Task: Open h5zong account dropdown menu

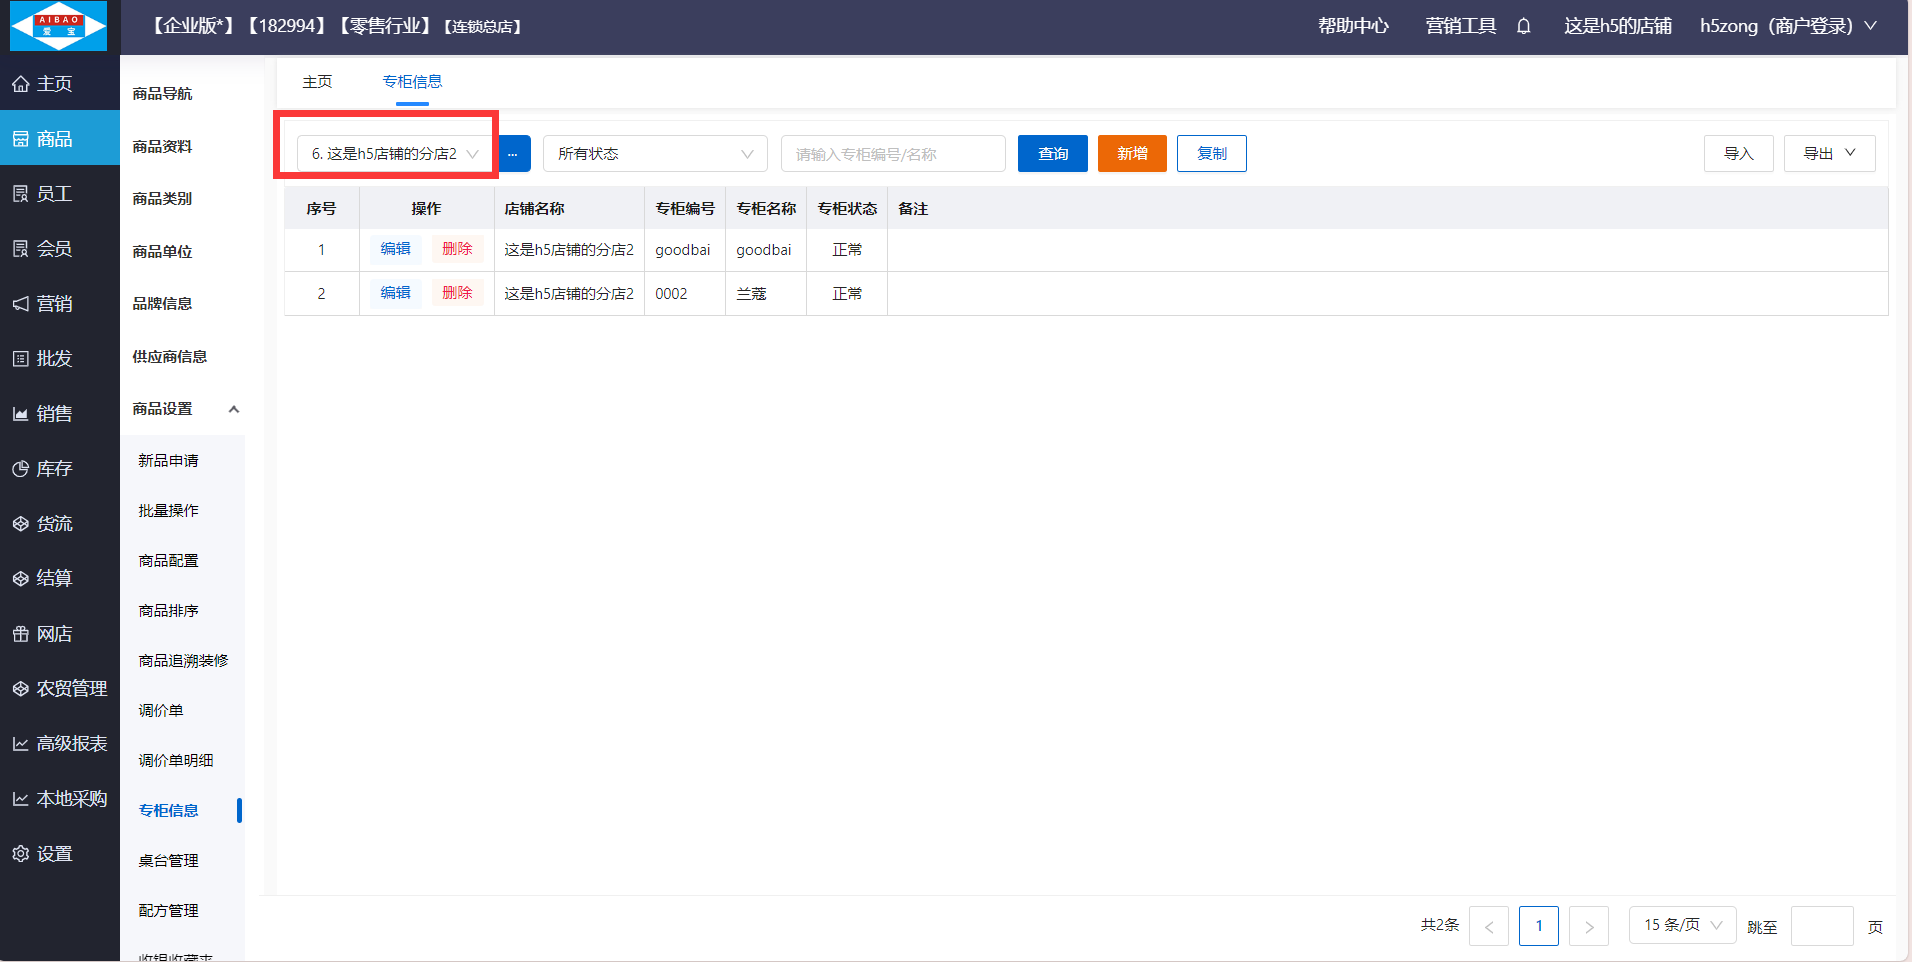Action: pos(1788,27)
